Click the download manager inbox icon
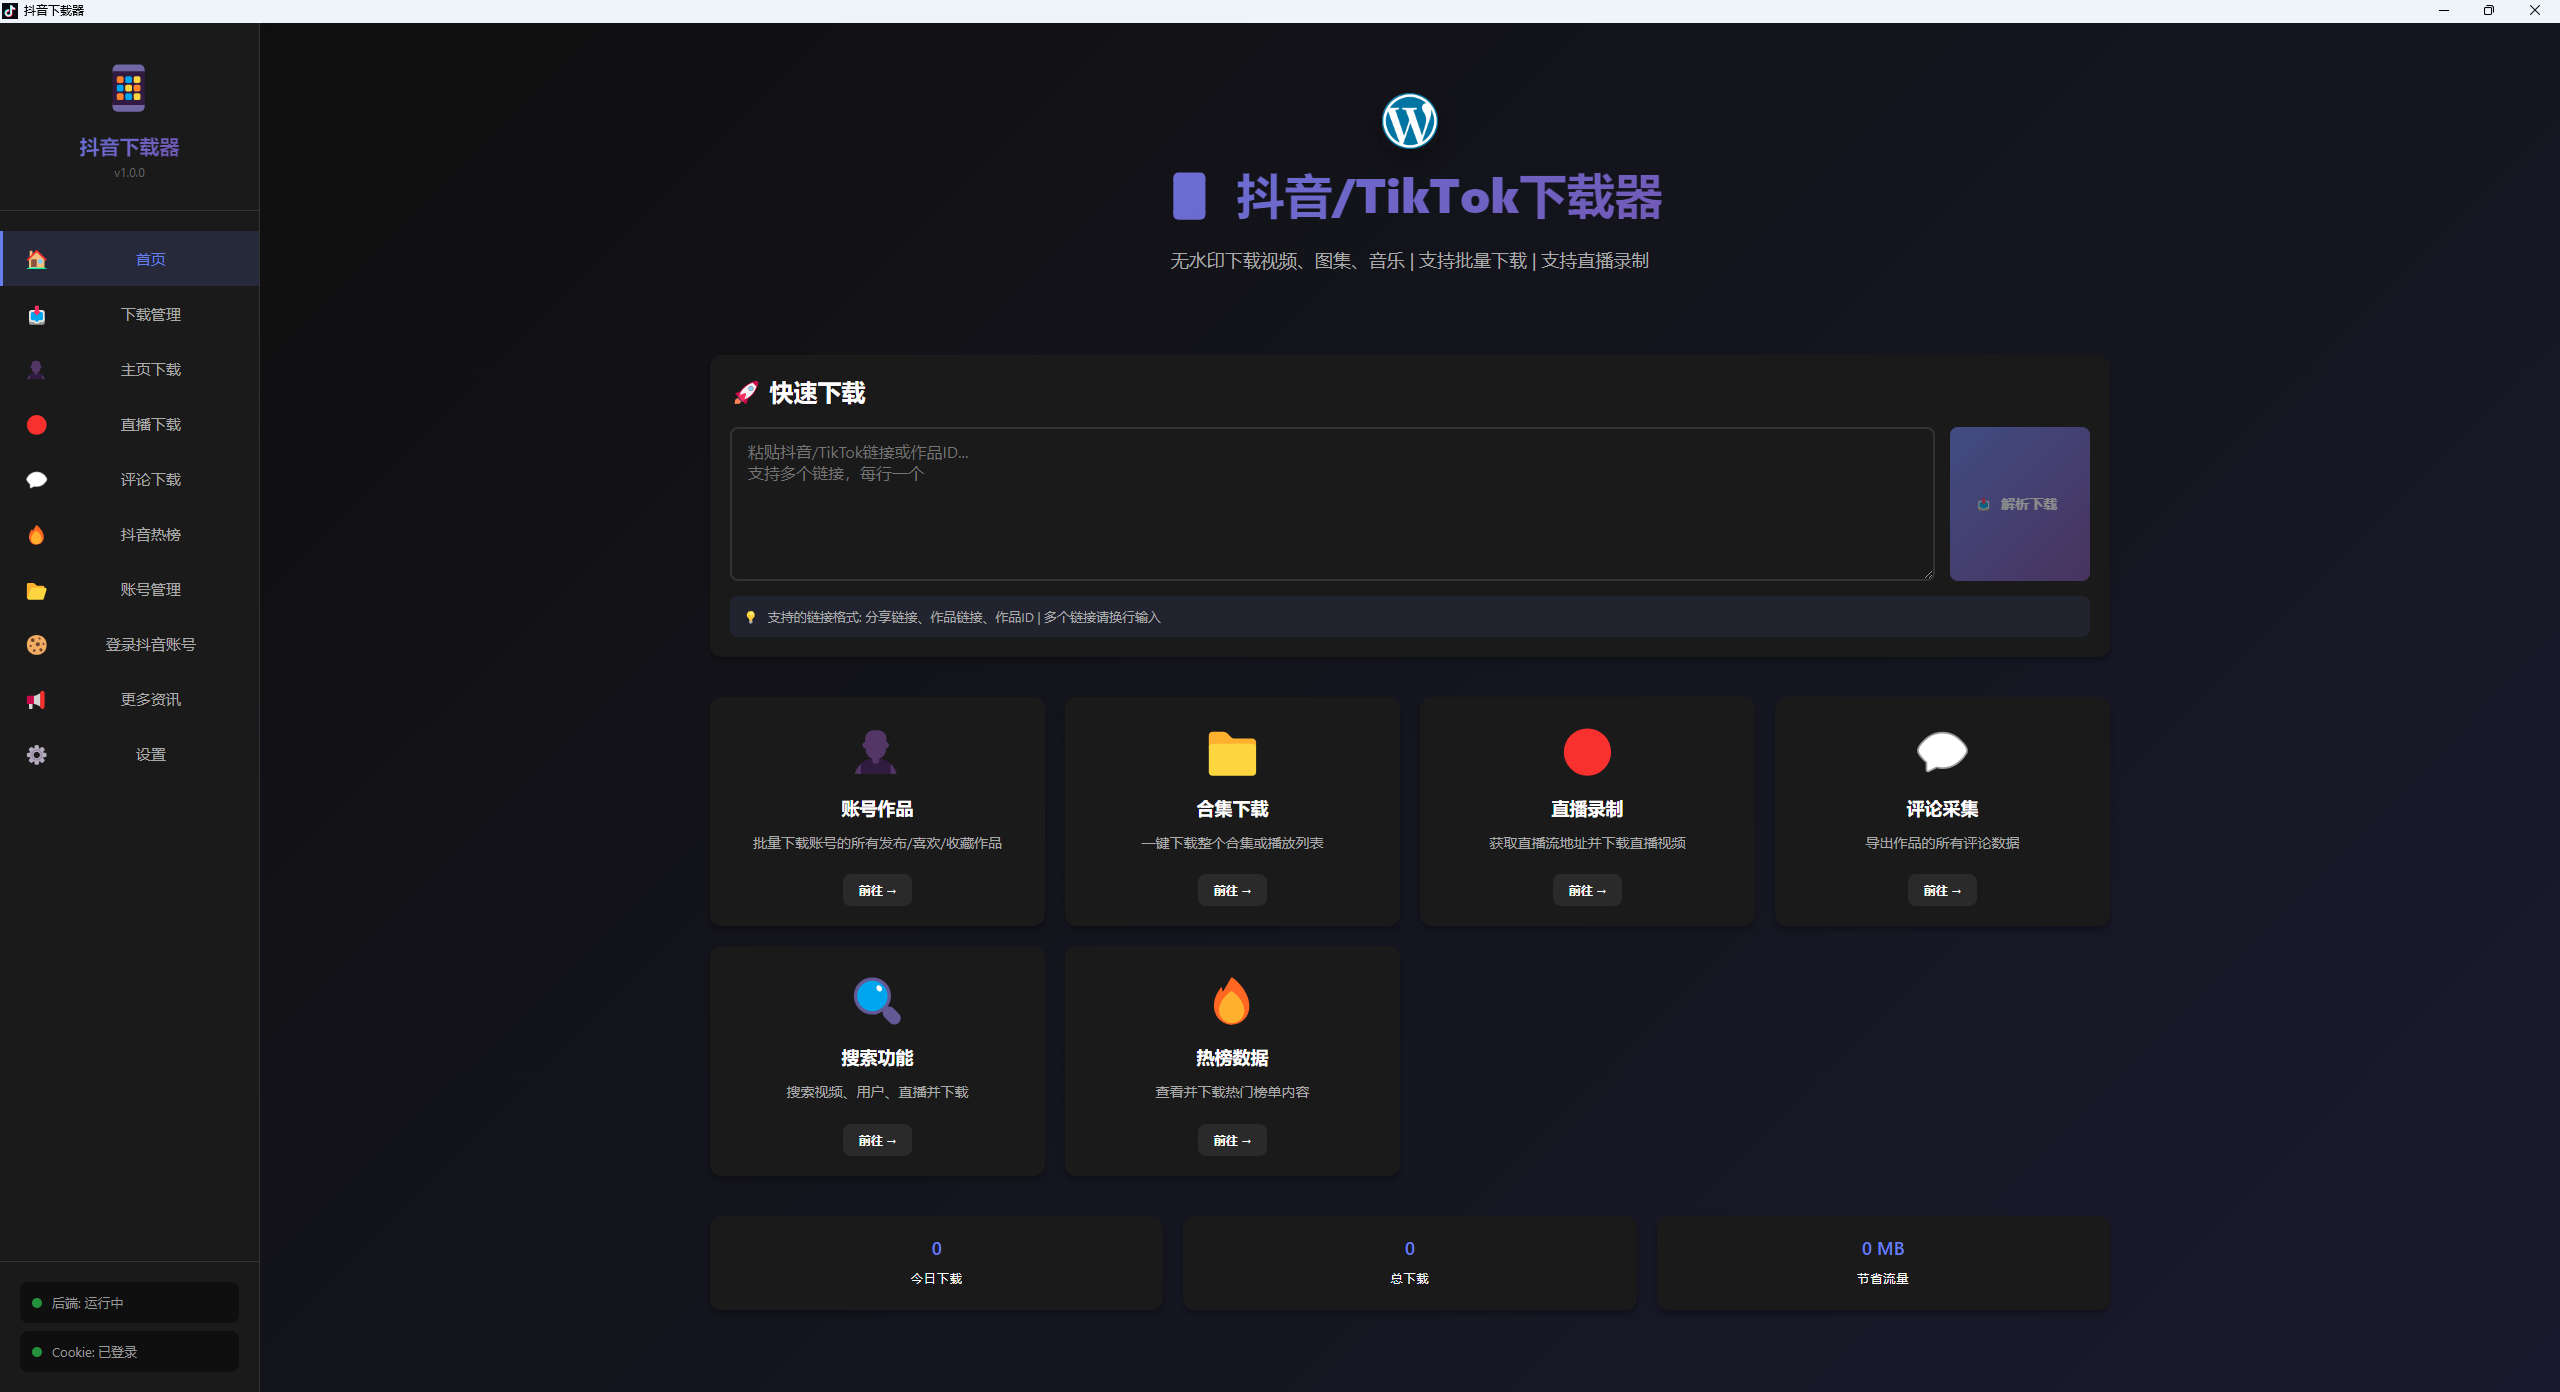This screenshot has width=2560, height=1392. [37, 315]
